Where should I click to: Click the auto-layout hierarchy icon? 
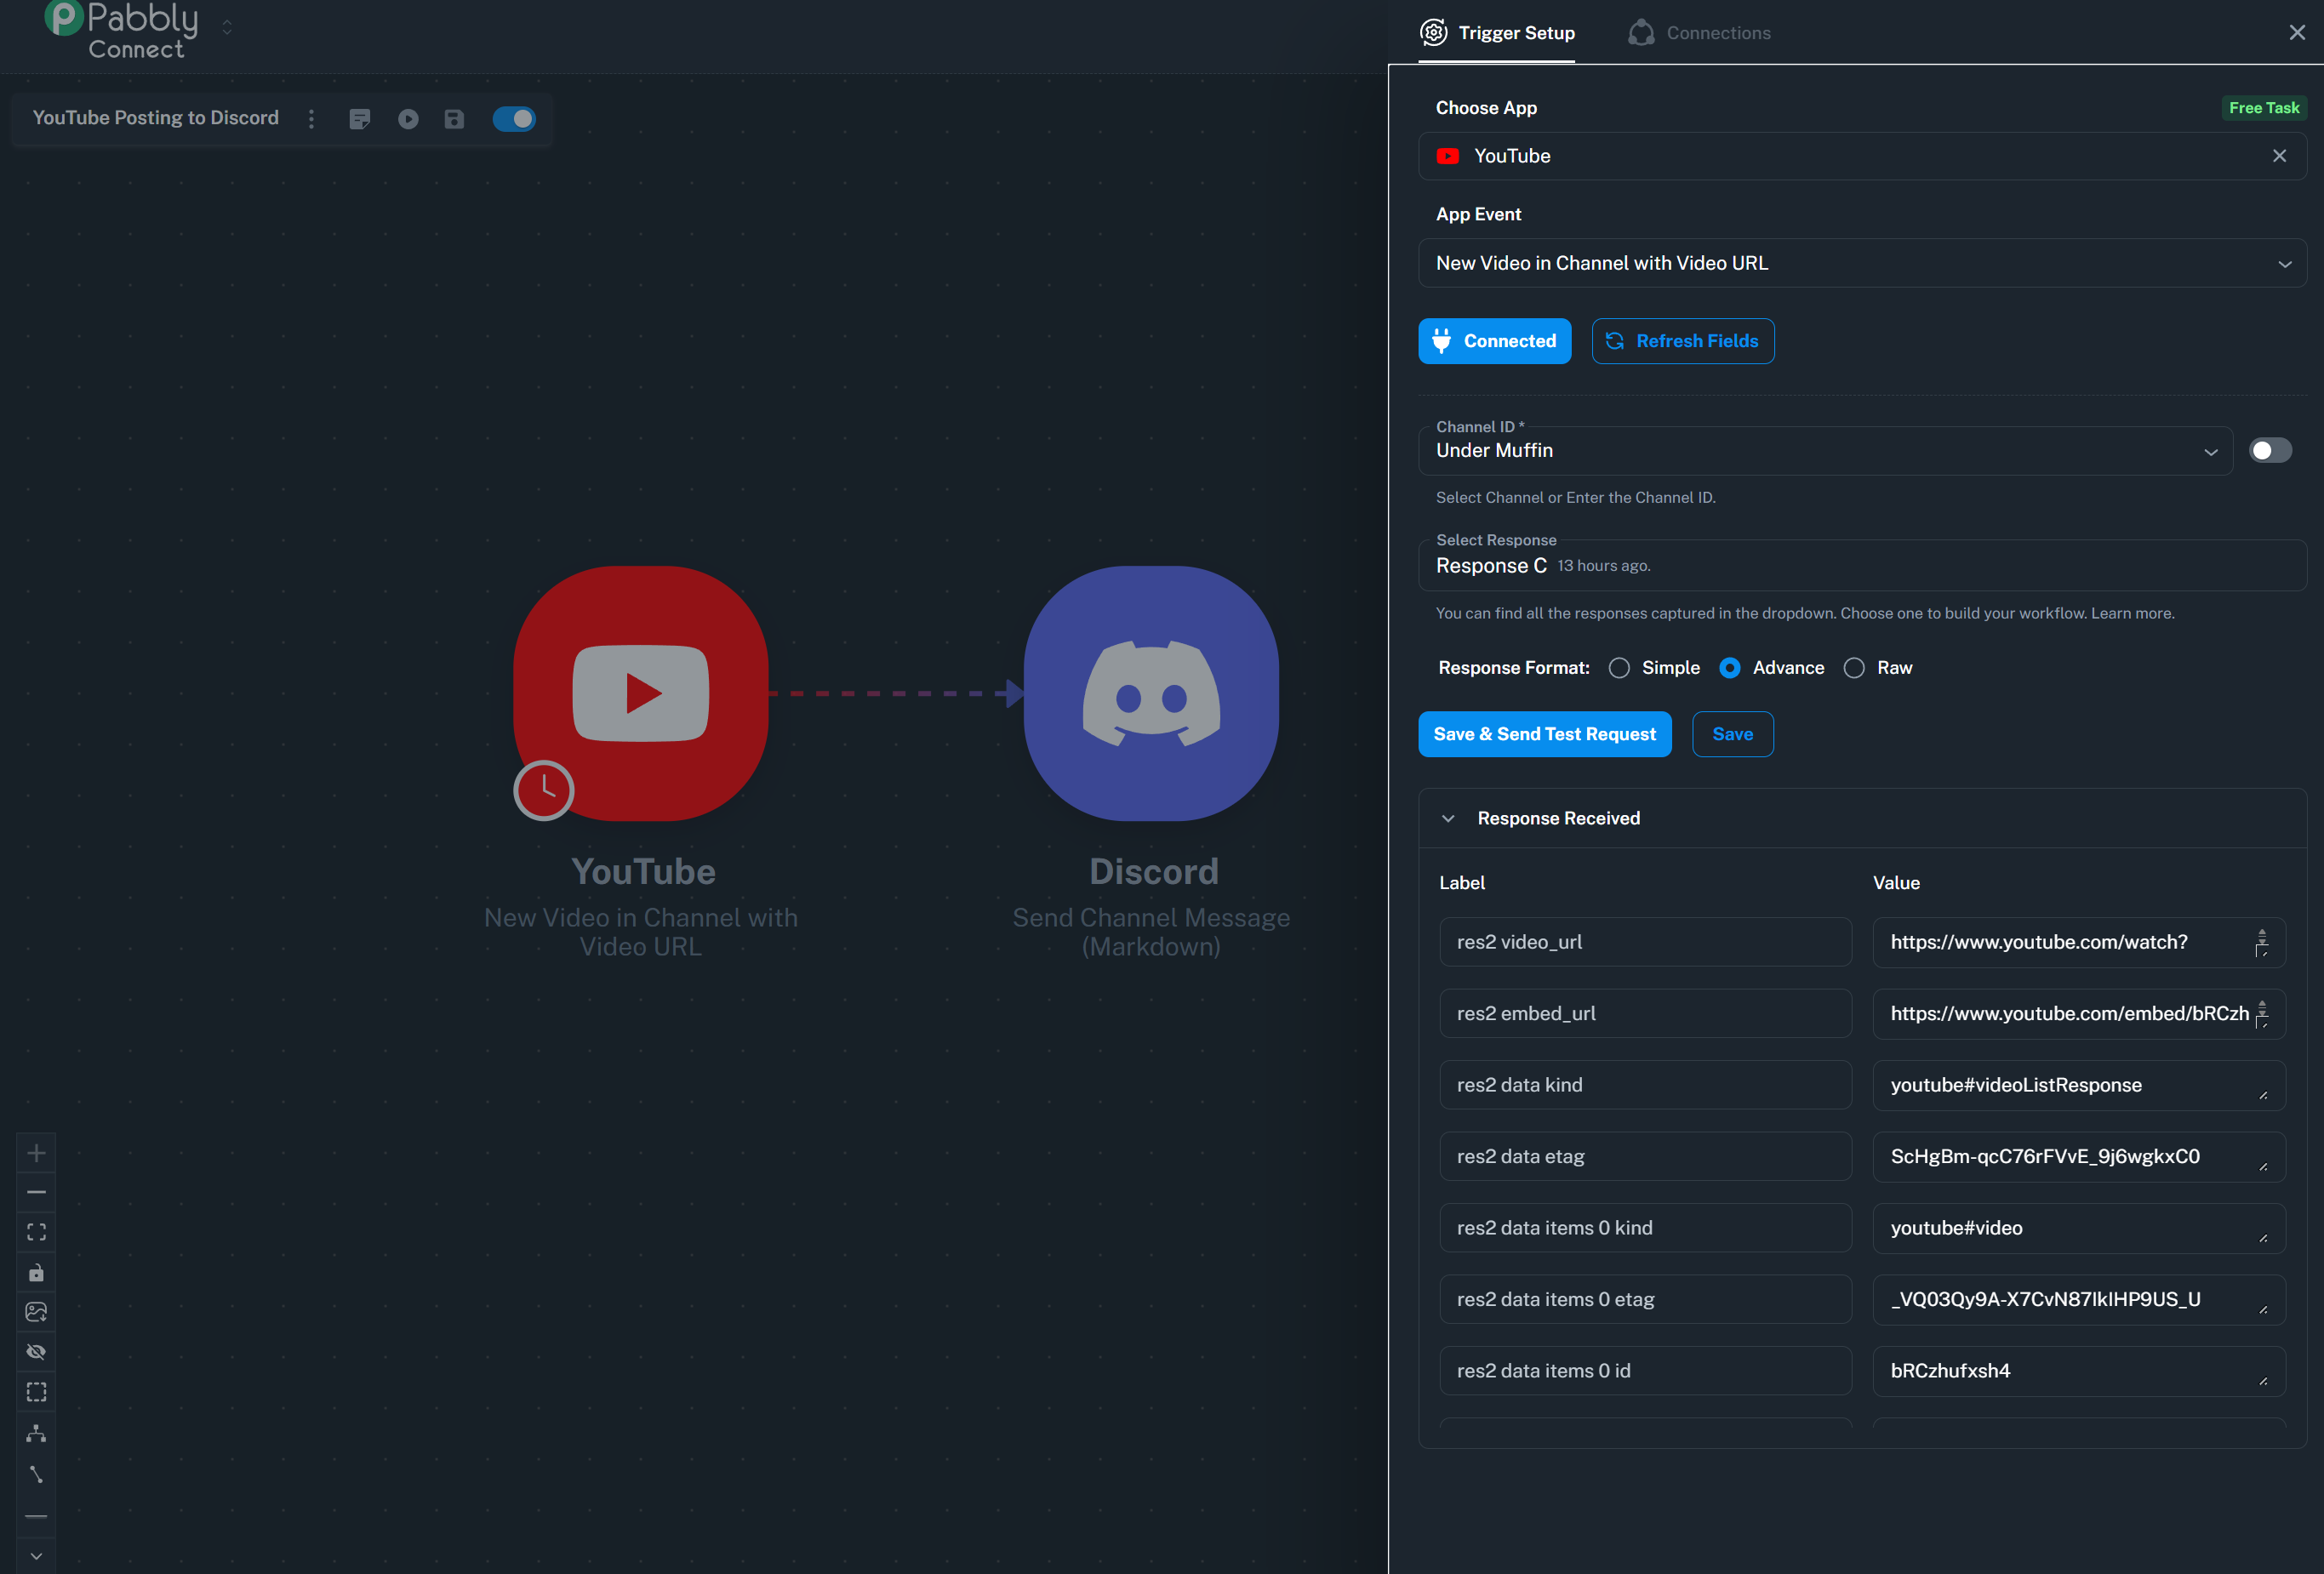point(36,1433)
